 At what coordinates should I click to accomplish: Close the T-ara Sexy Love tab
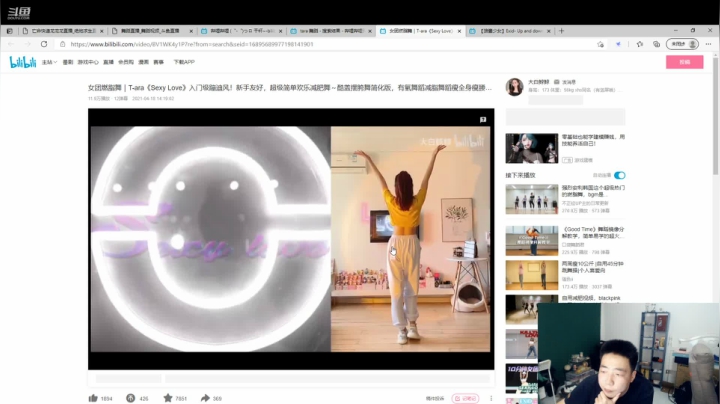(x=459, y=31)
